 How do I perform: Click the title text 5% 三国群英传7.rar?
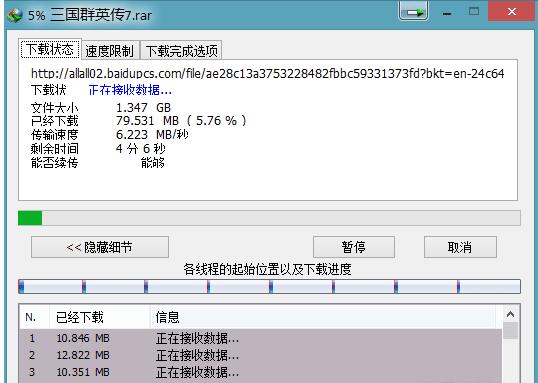click(x=90, y=15)
